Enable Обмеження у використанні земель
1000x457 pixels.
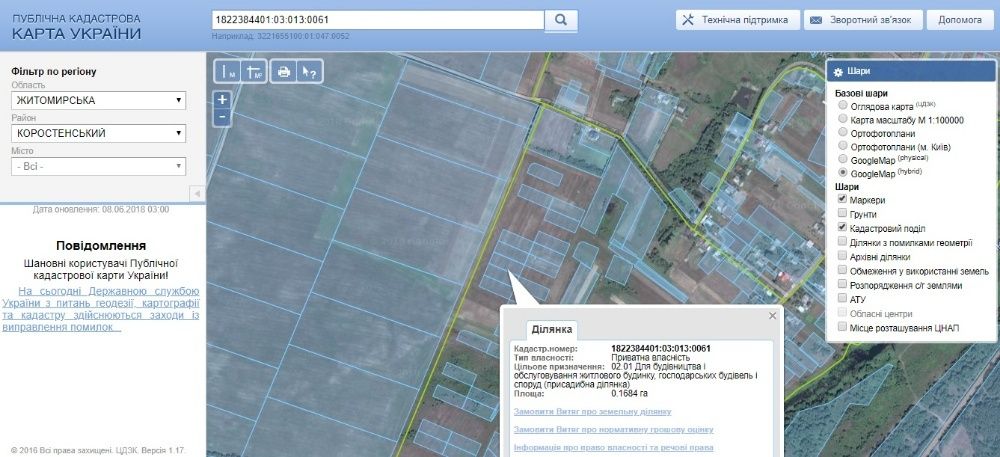coord(842,271)
